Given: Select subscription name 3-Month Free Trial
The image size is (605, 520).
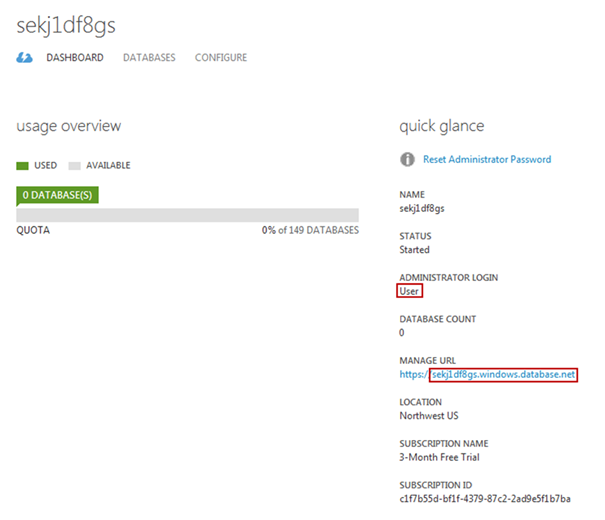Looking at the screenshot, I should [x=439, y=457].
